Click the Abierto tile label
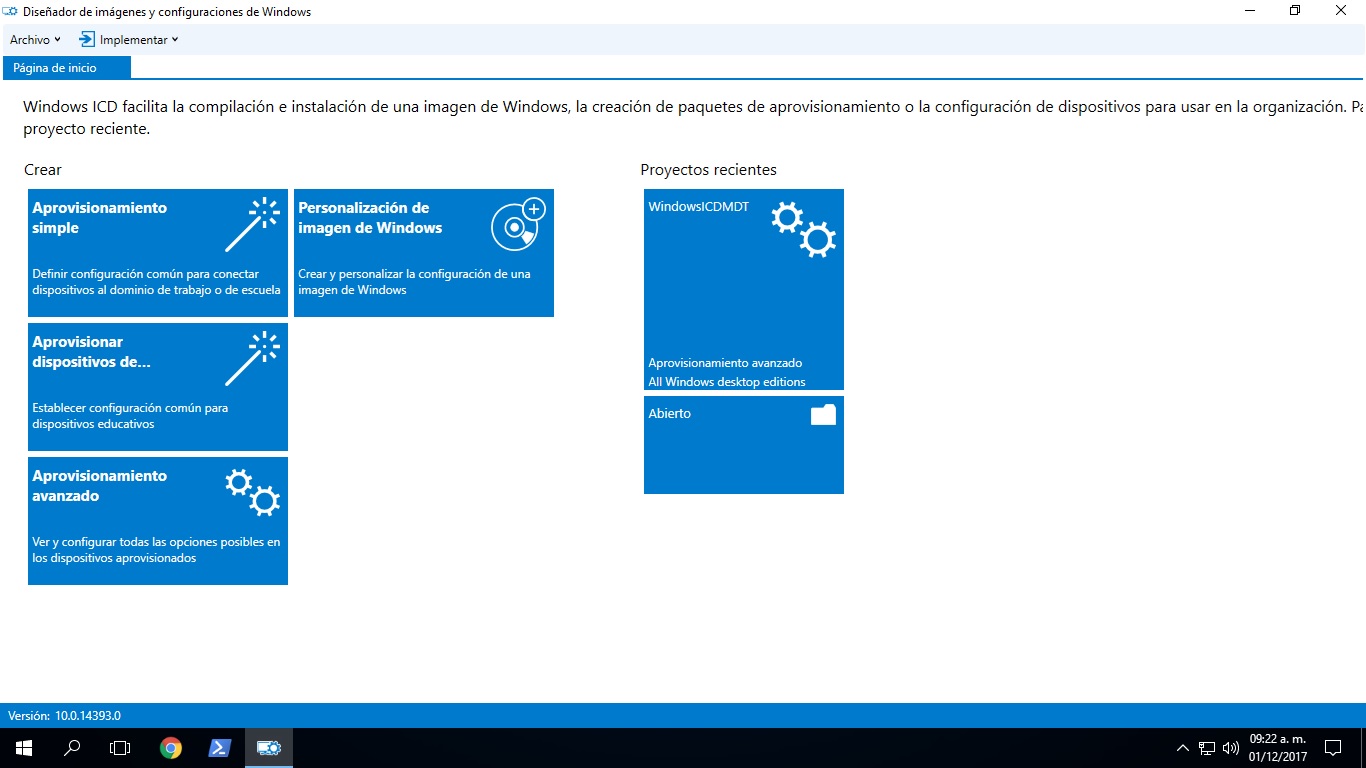This screenshot has height=768, width=1366. pyautogui.click(x=669, y=413)
